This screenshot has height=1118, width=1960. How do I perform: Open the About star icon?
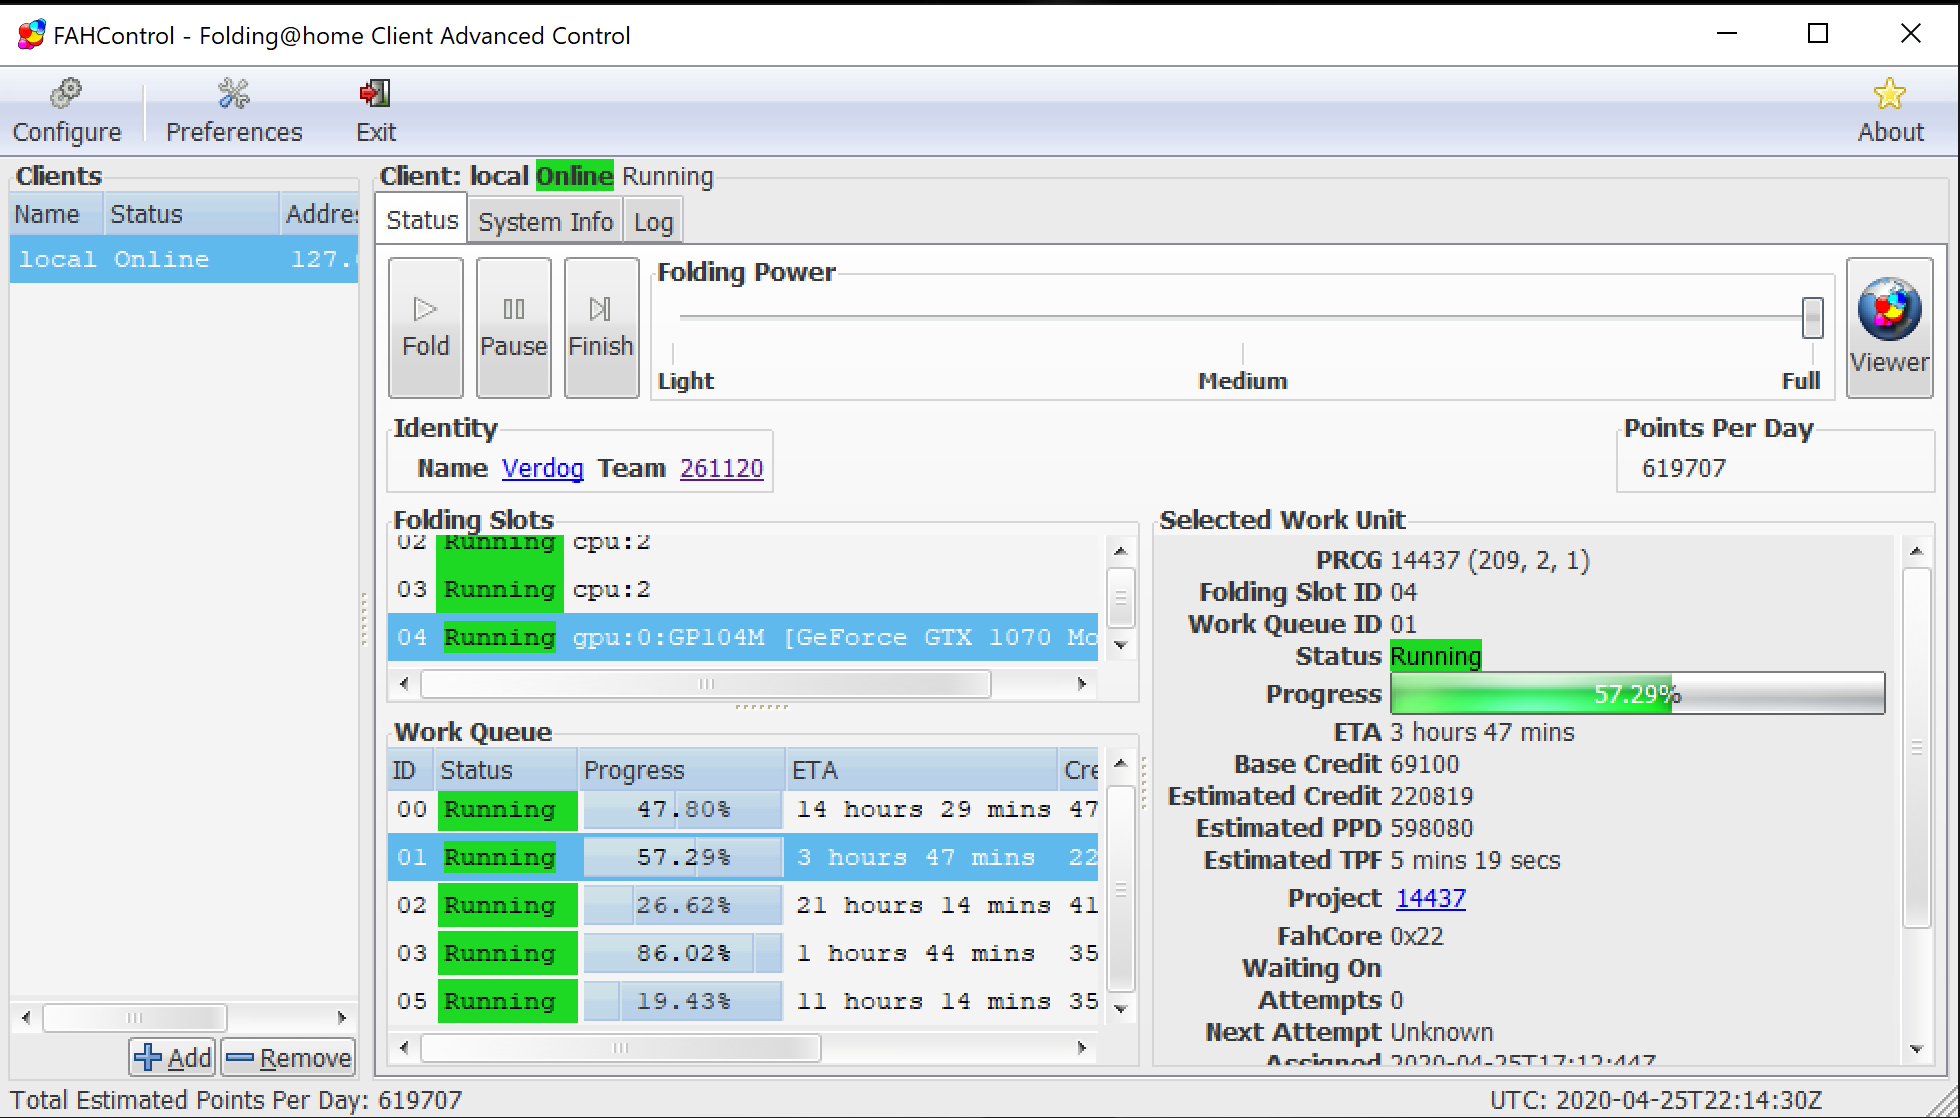[1889, 94]
